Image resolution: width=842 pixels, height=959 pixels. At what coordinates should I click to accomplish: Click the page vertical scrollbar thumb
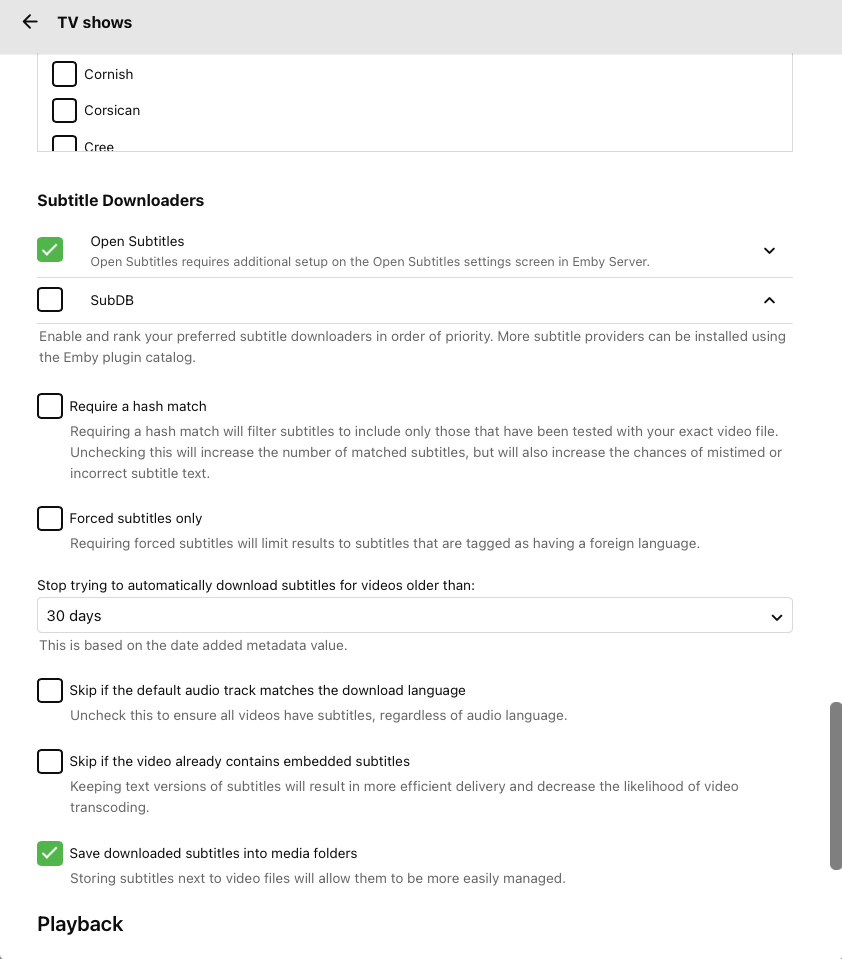(x=836, y=786)
